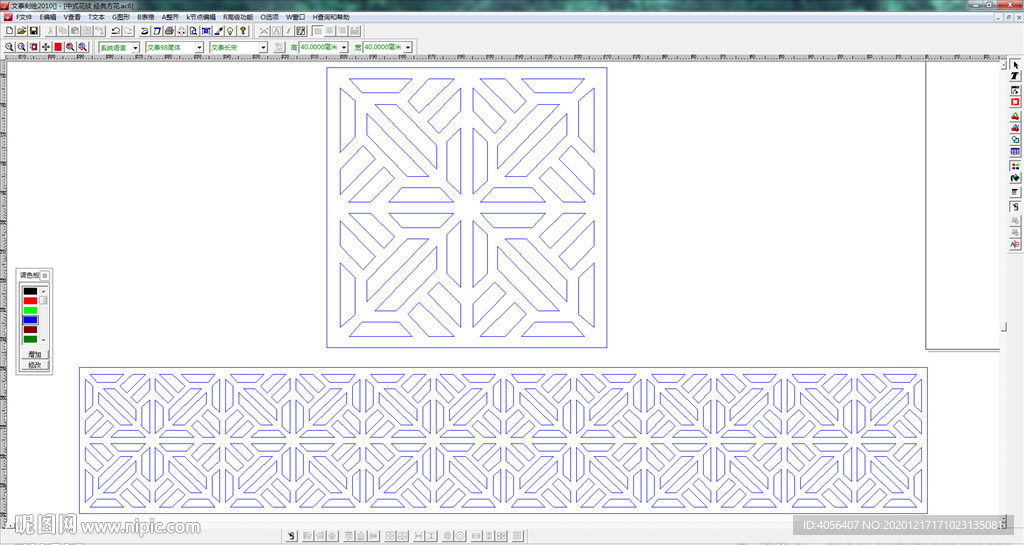This screenshot has width=1024, height=545.
Task: Click the Undo arrow icon
Action: click(x=116, y=31)
